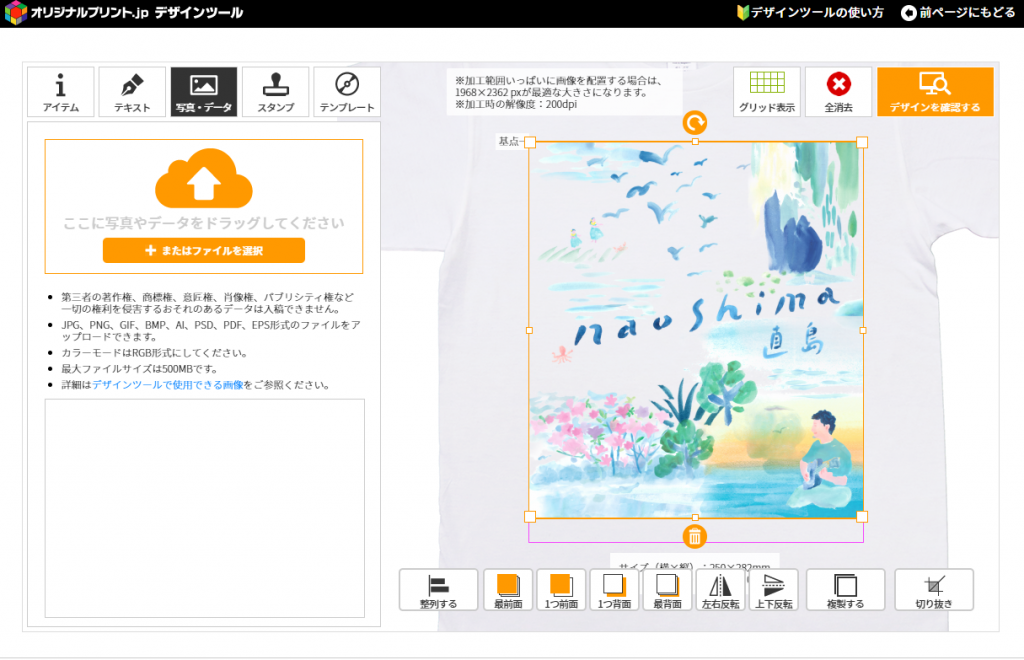Switch to the テキスト tab
The image size is (1024, 660).
[132, 91]
